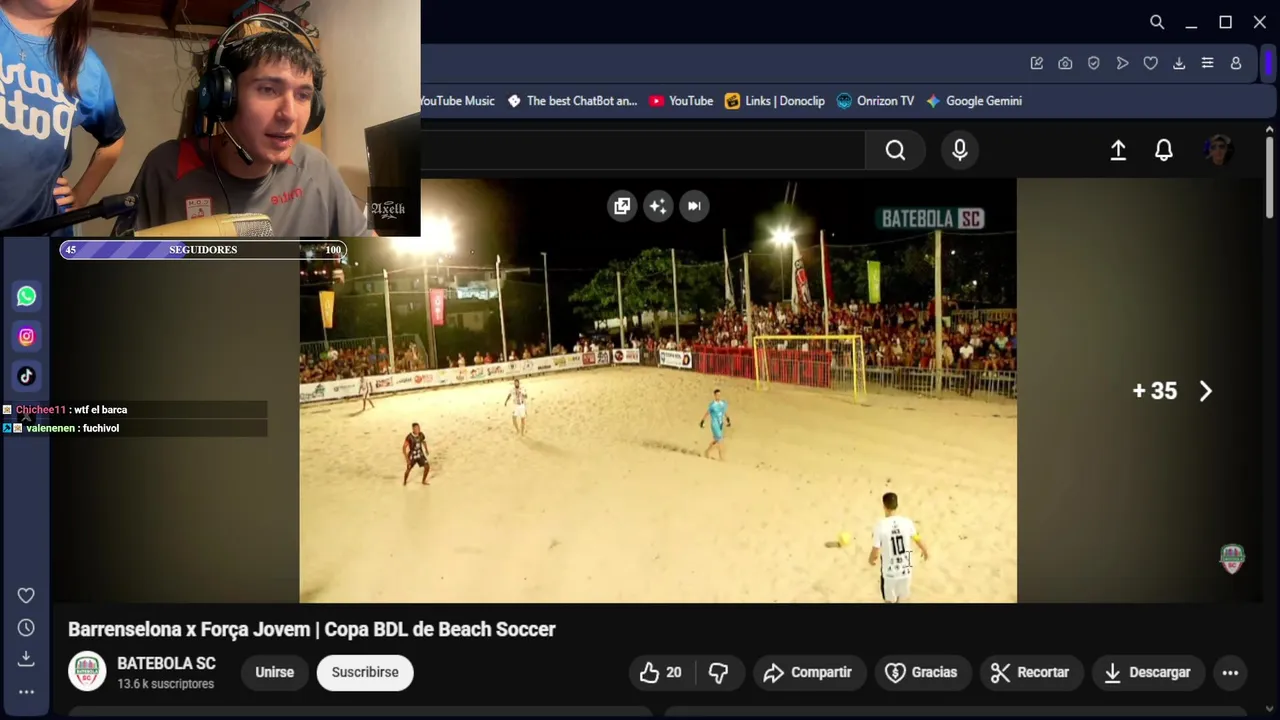Open the three-dots more actions menu
Screen dimensions: 1280x720
[1231, 673]
